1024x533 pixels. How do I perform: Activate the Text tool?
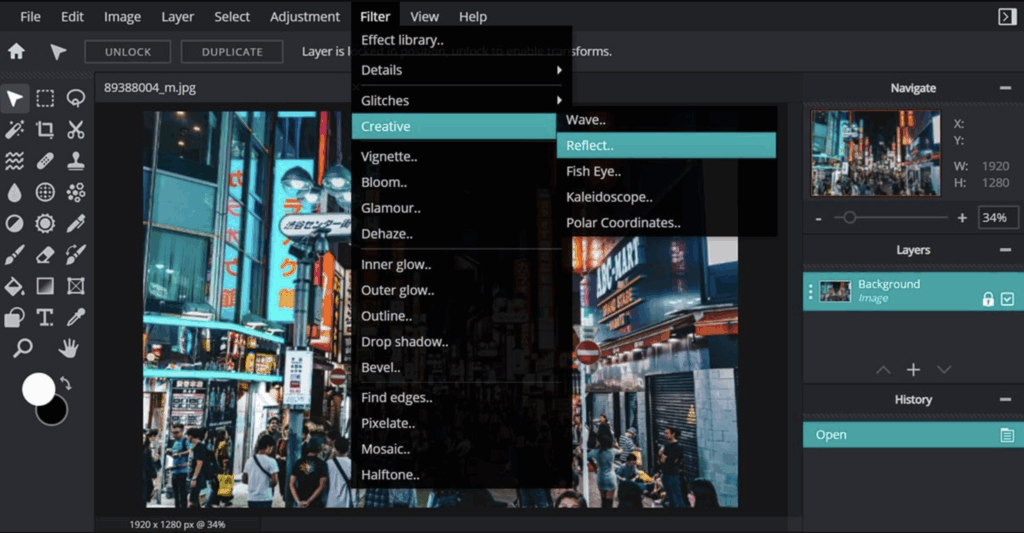45,317
